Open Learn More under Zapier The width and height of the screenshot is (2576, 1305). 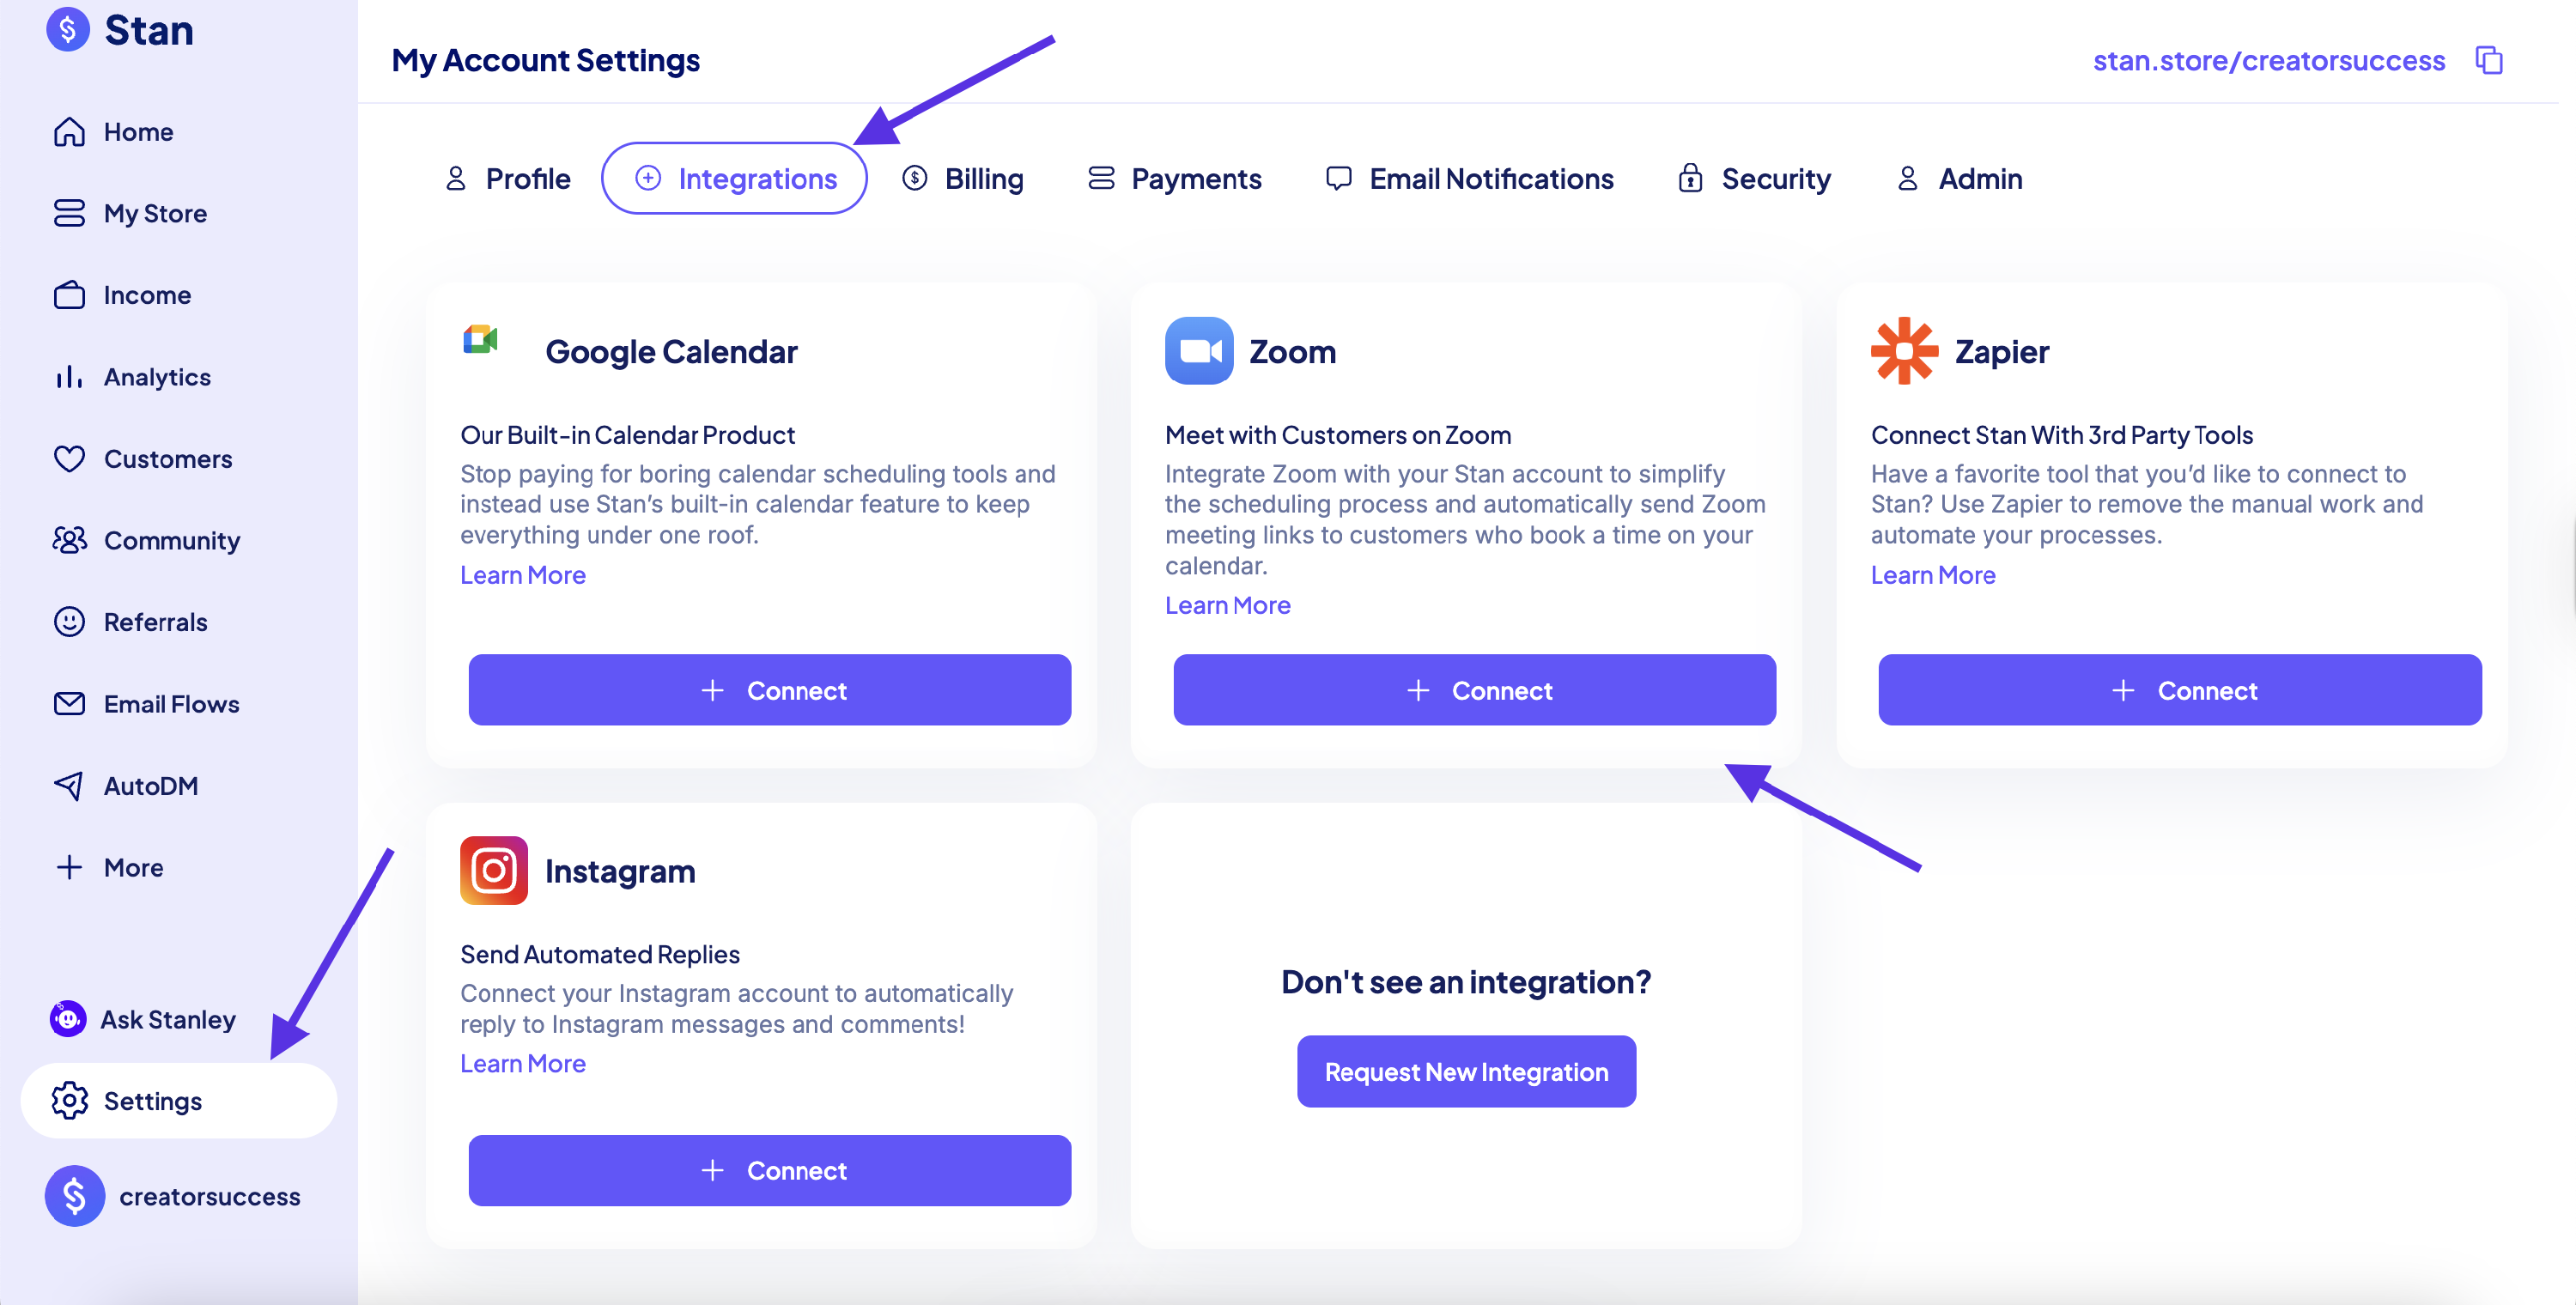click(1932, 575)
